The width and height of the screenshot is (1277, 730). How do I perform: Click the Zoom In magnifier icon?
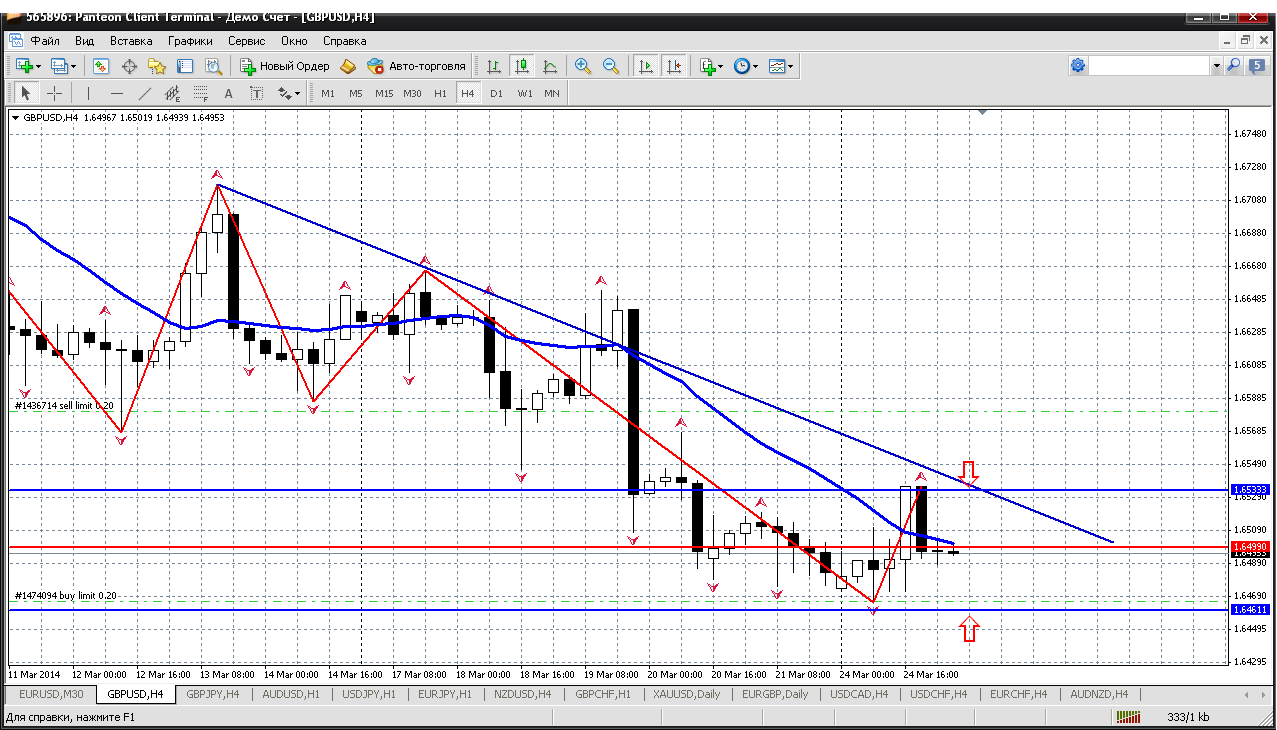[583, 66]
